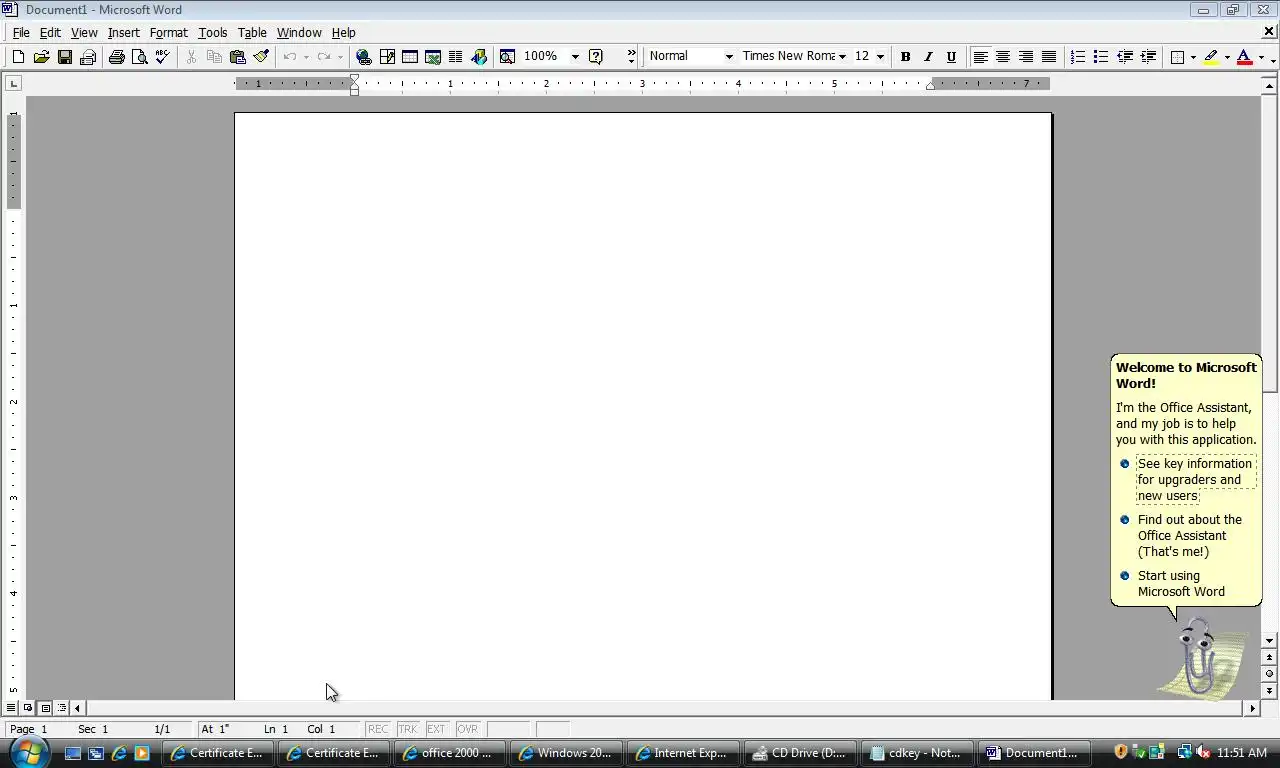Screen dimensions: 1280x768
Task: Click the Document Map icon
Action: [507, 57]
